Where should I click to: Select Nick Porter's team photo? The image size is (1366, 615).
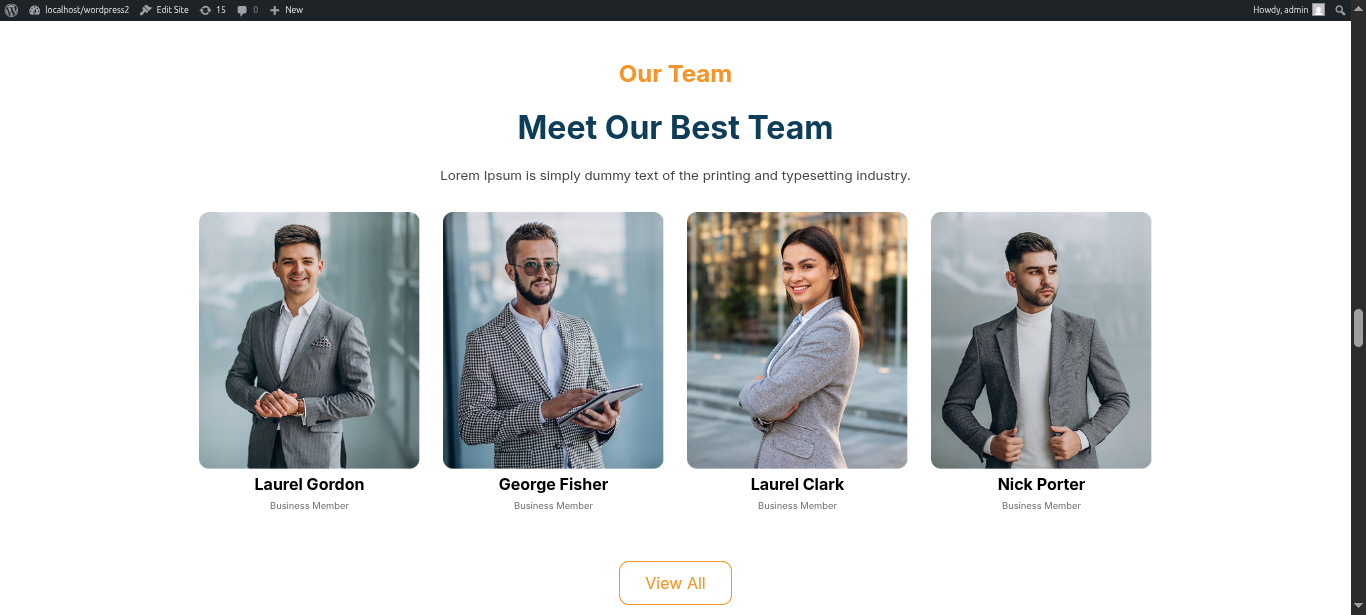tap(1041, 340)
